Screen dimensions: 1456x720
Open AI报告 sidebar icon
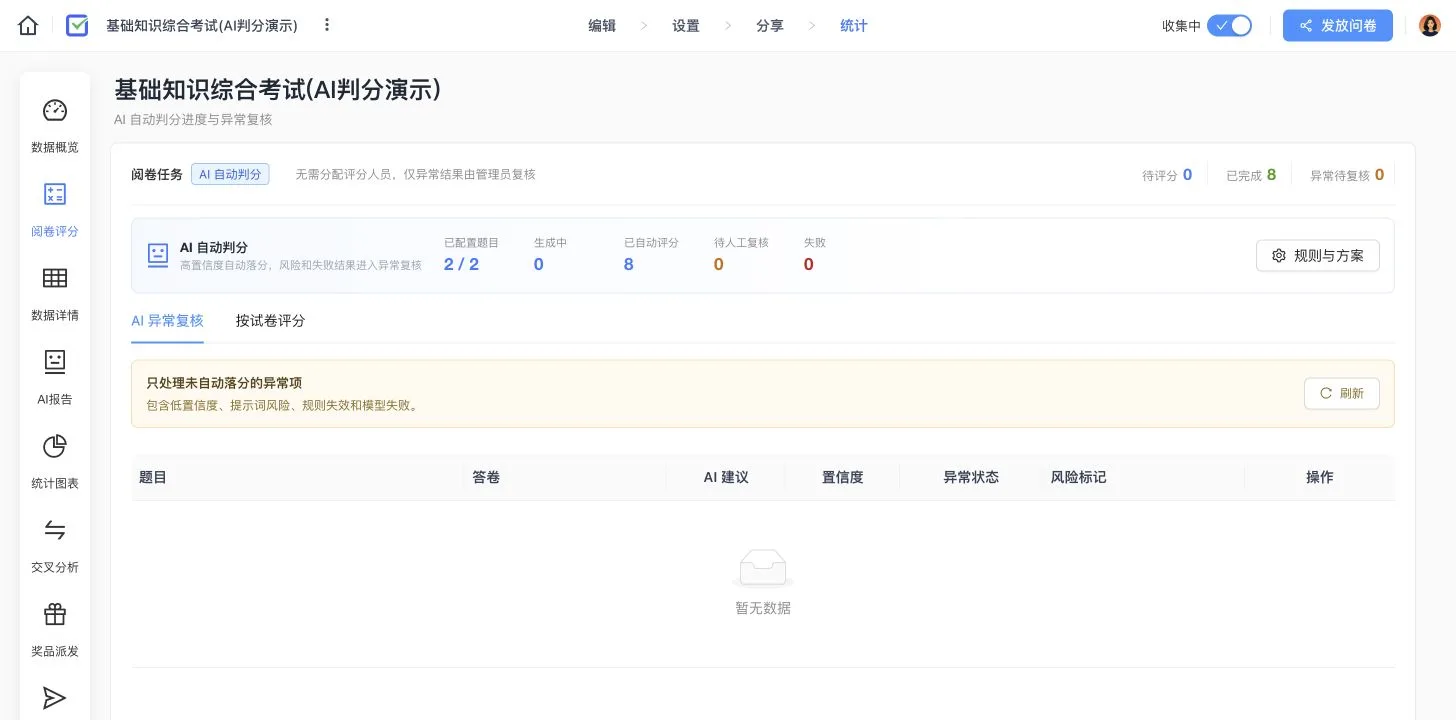[x=55, y=362]
